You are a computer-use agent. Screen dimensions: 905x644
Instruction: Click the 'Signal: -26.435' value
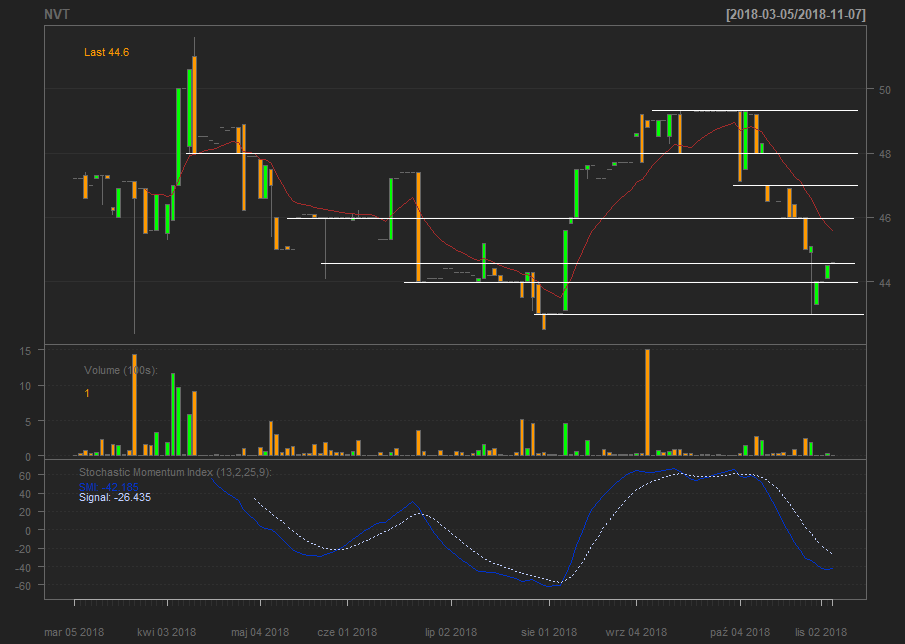click(115, 497)
